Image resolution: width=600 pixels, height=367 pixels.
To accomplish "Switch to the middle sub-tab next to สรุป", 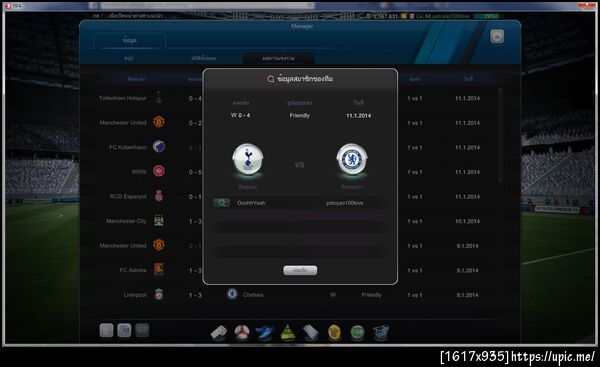I will coord(204,58).
